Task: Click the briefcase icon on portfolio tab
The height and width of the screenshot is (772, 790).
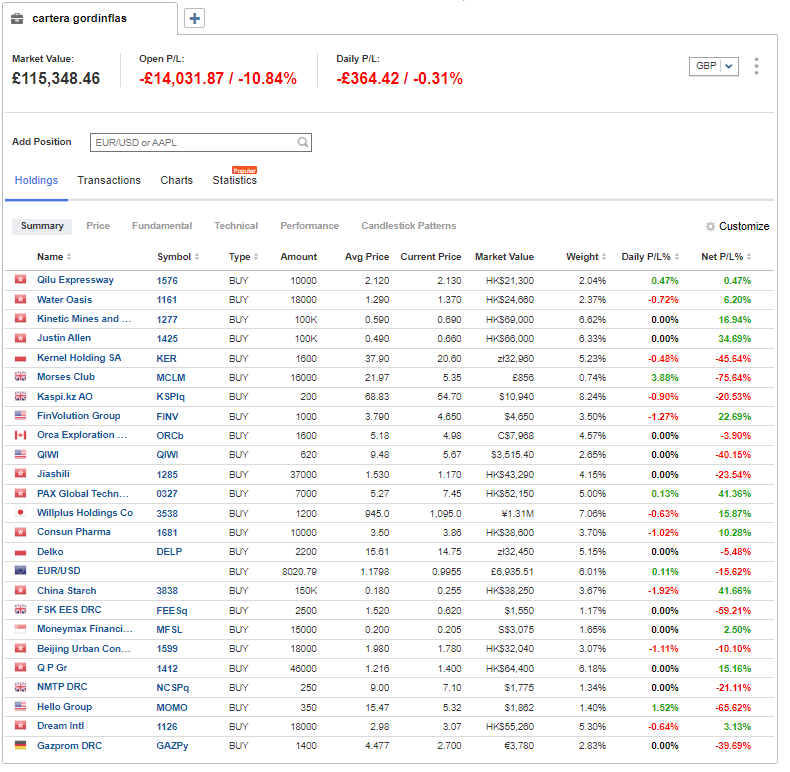Action: [17, 19]
